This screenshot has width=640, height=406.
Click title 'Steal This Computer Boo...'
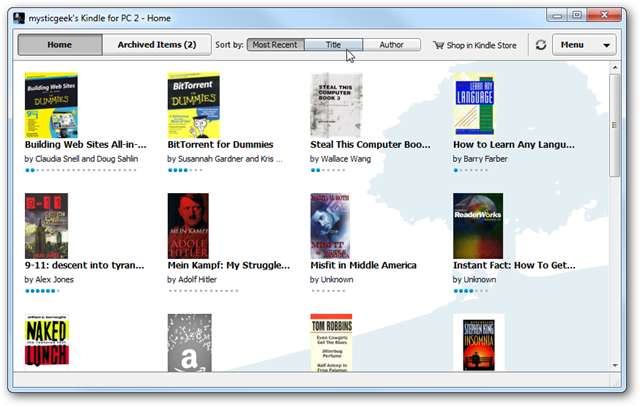370,144
